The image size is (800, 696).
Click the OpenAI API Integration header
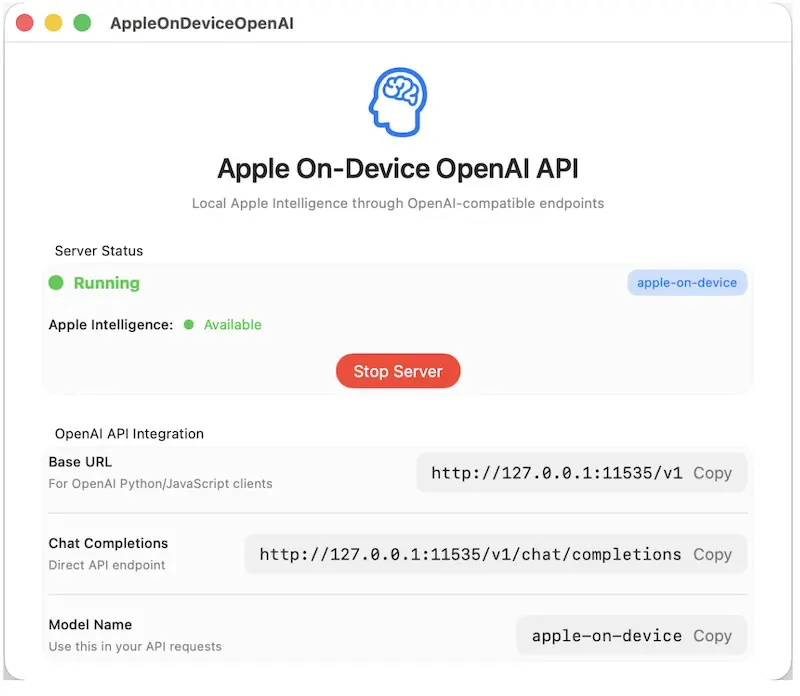129,434
